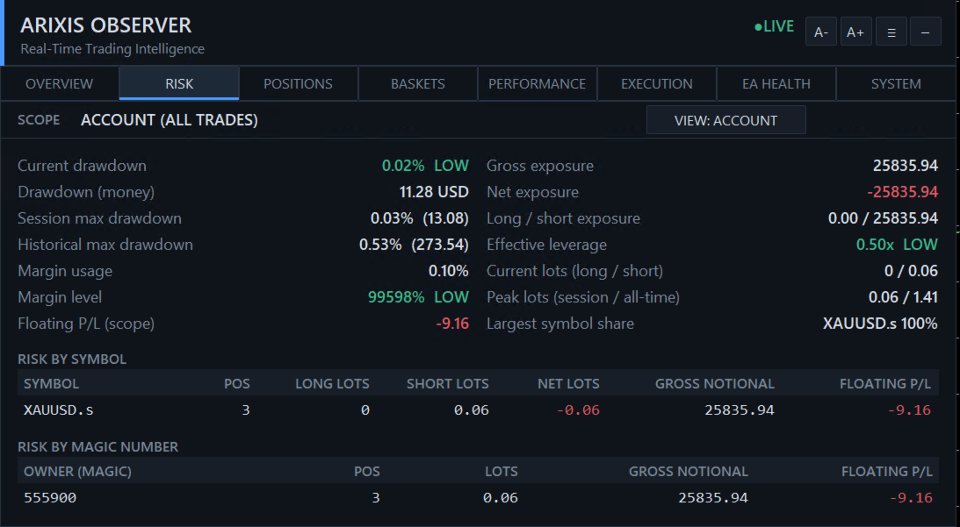Open the EA HEALTH tab

tap(776, 84)
